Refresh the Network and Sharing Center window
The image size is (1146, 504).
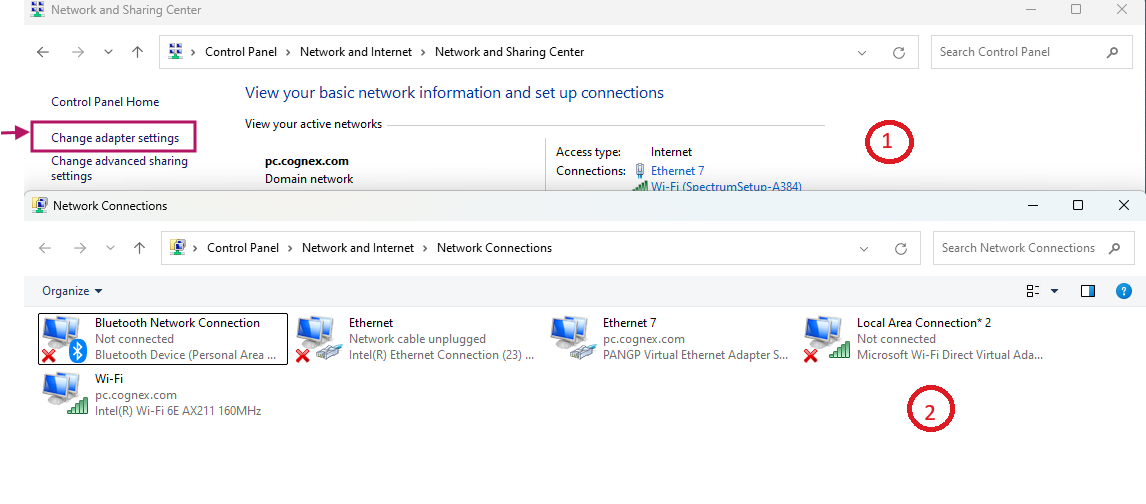[x=899, y=52]
